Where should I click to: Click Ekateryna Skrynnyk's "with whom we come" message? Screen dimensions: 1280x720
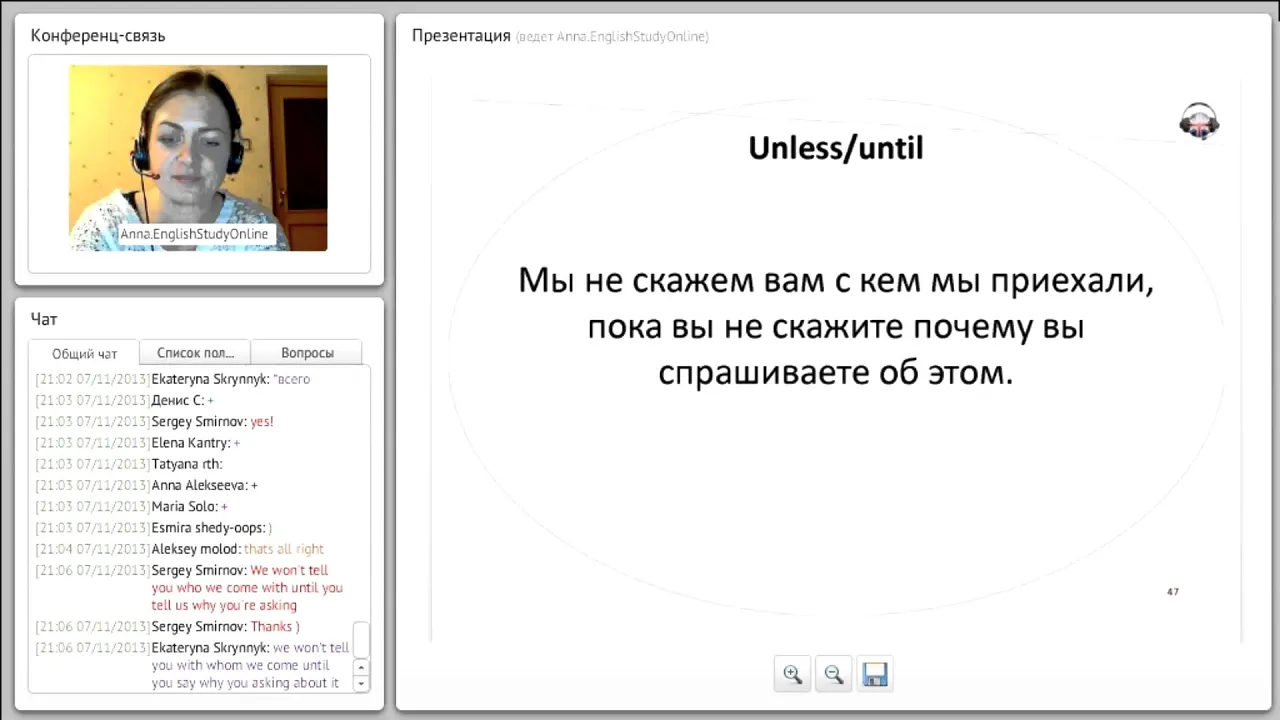click(193, 665)
